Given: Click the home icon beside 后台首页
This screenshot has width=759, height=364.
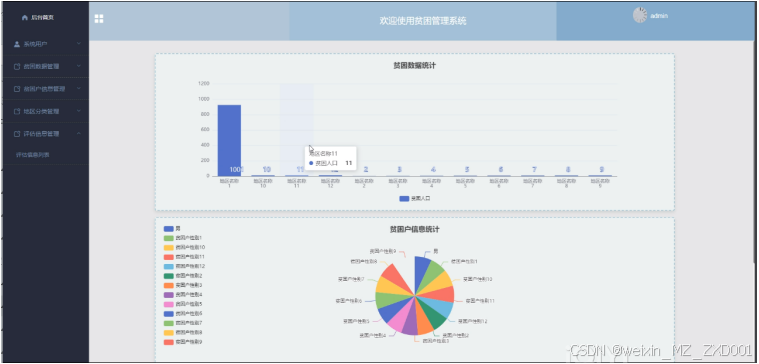Looking at the screenshot, I should coord(25,17).
